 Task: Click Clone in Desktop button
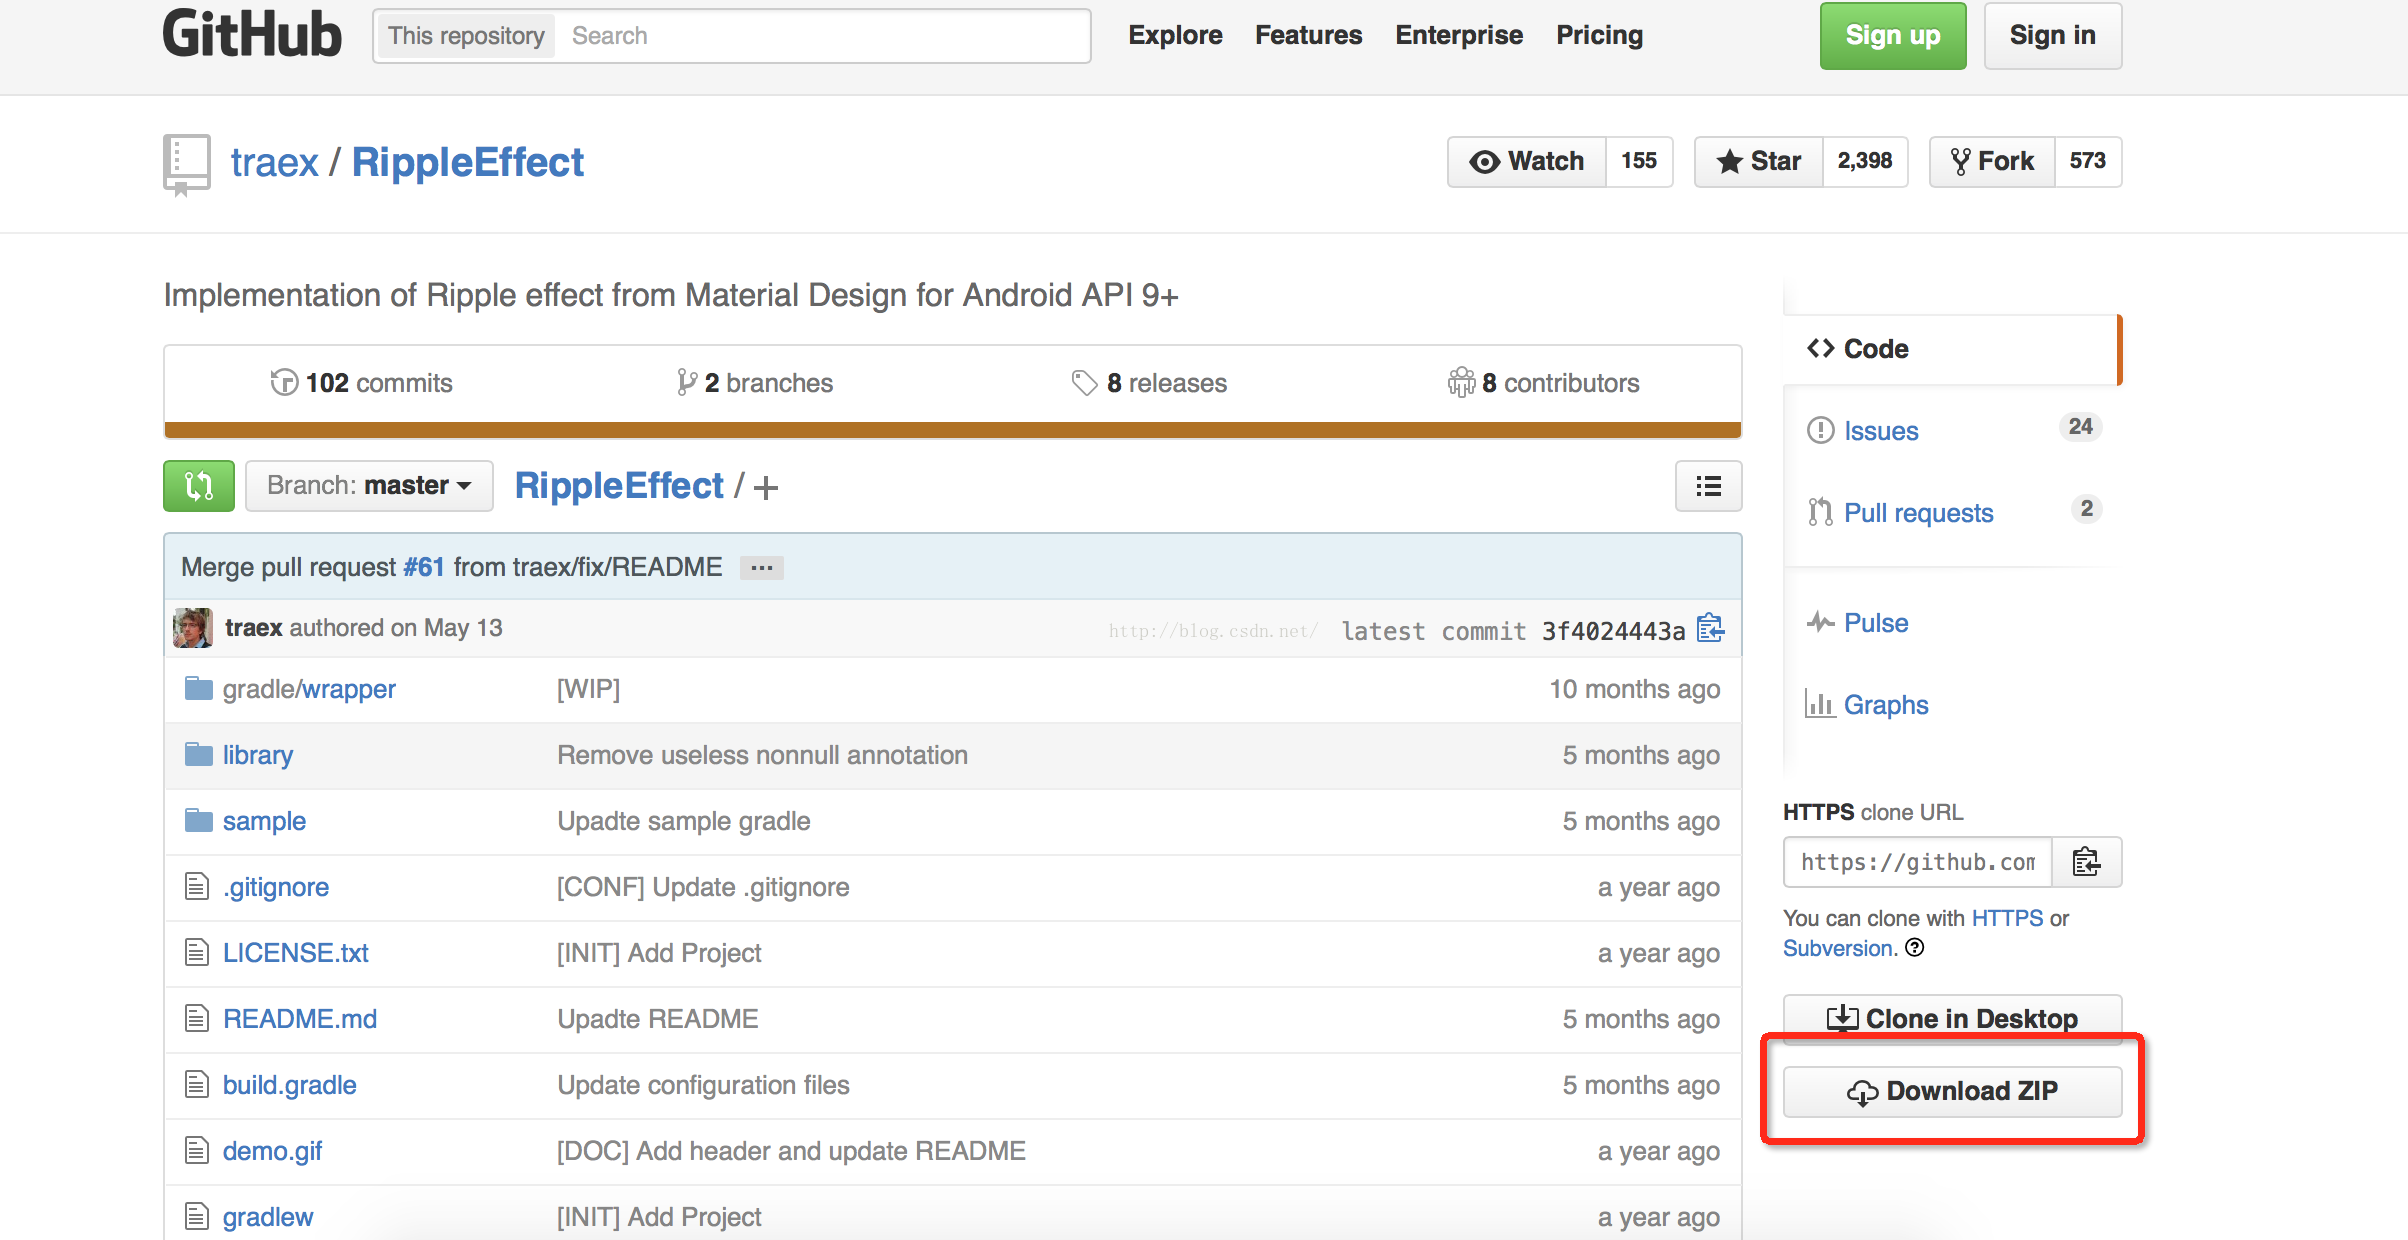[1953, 1019]
